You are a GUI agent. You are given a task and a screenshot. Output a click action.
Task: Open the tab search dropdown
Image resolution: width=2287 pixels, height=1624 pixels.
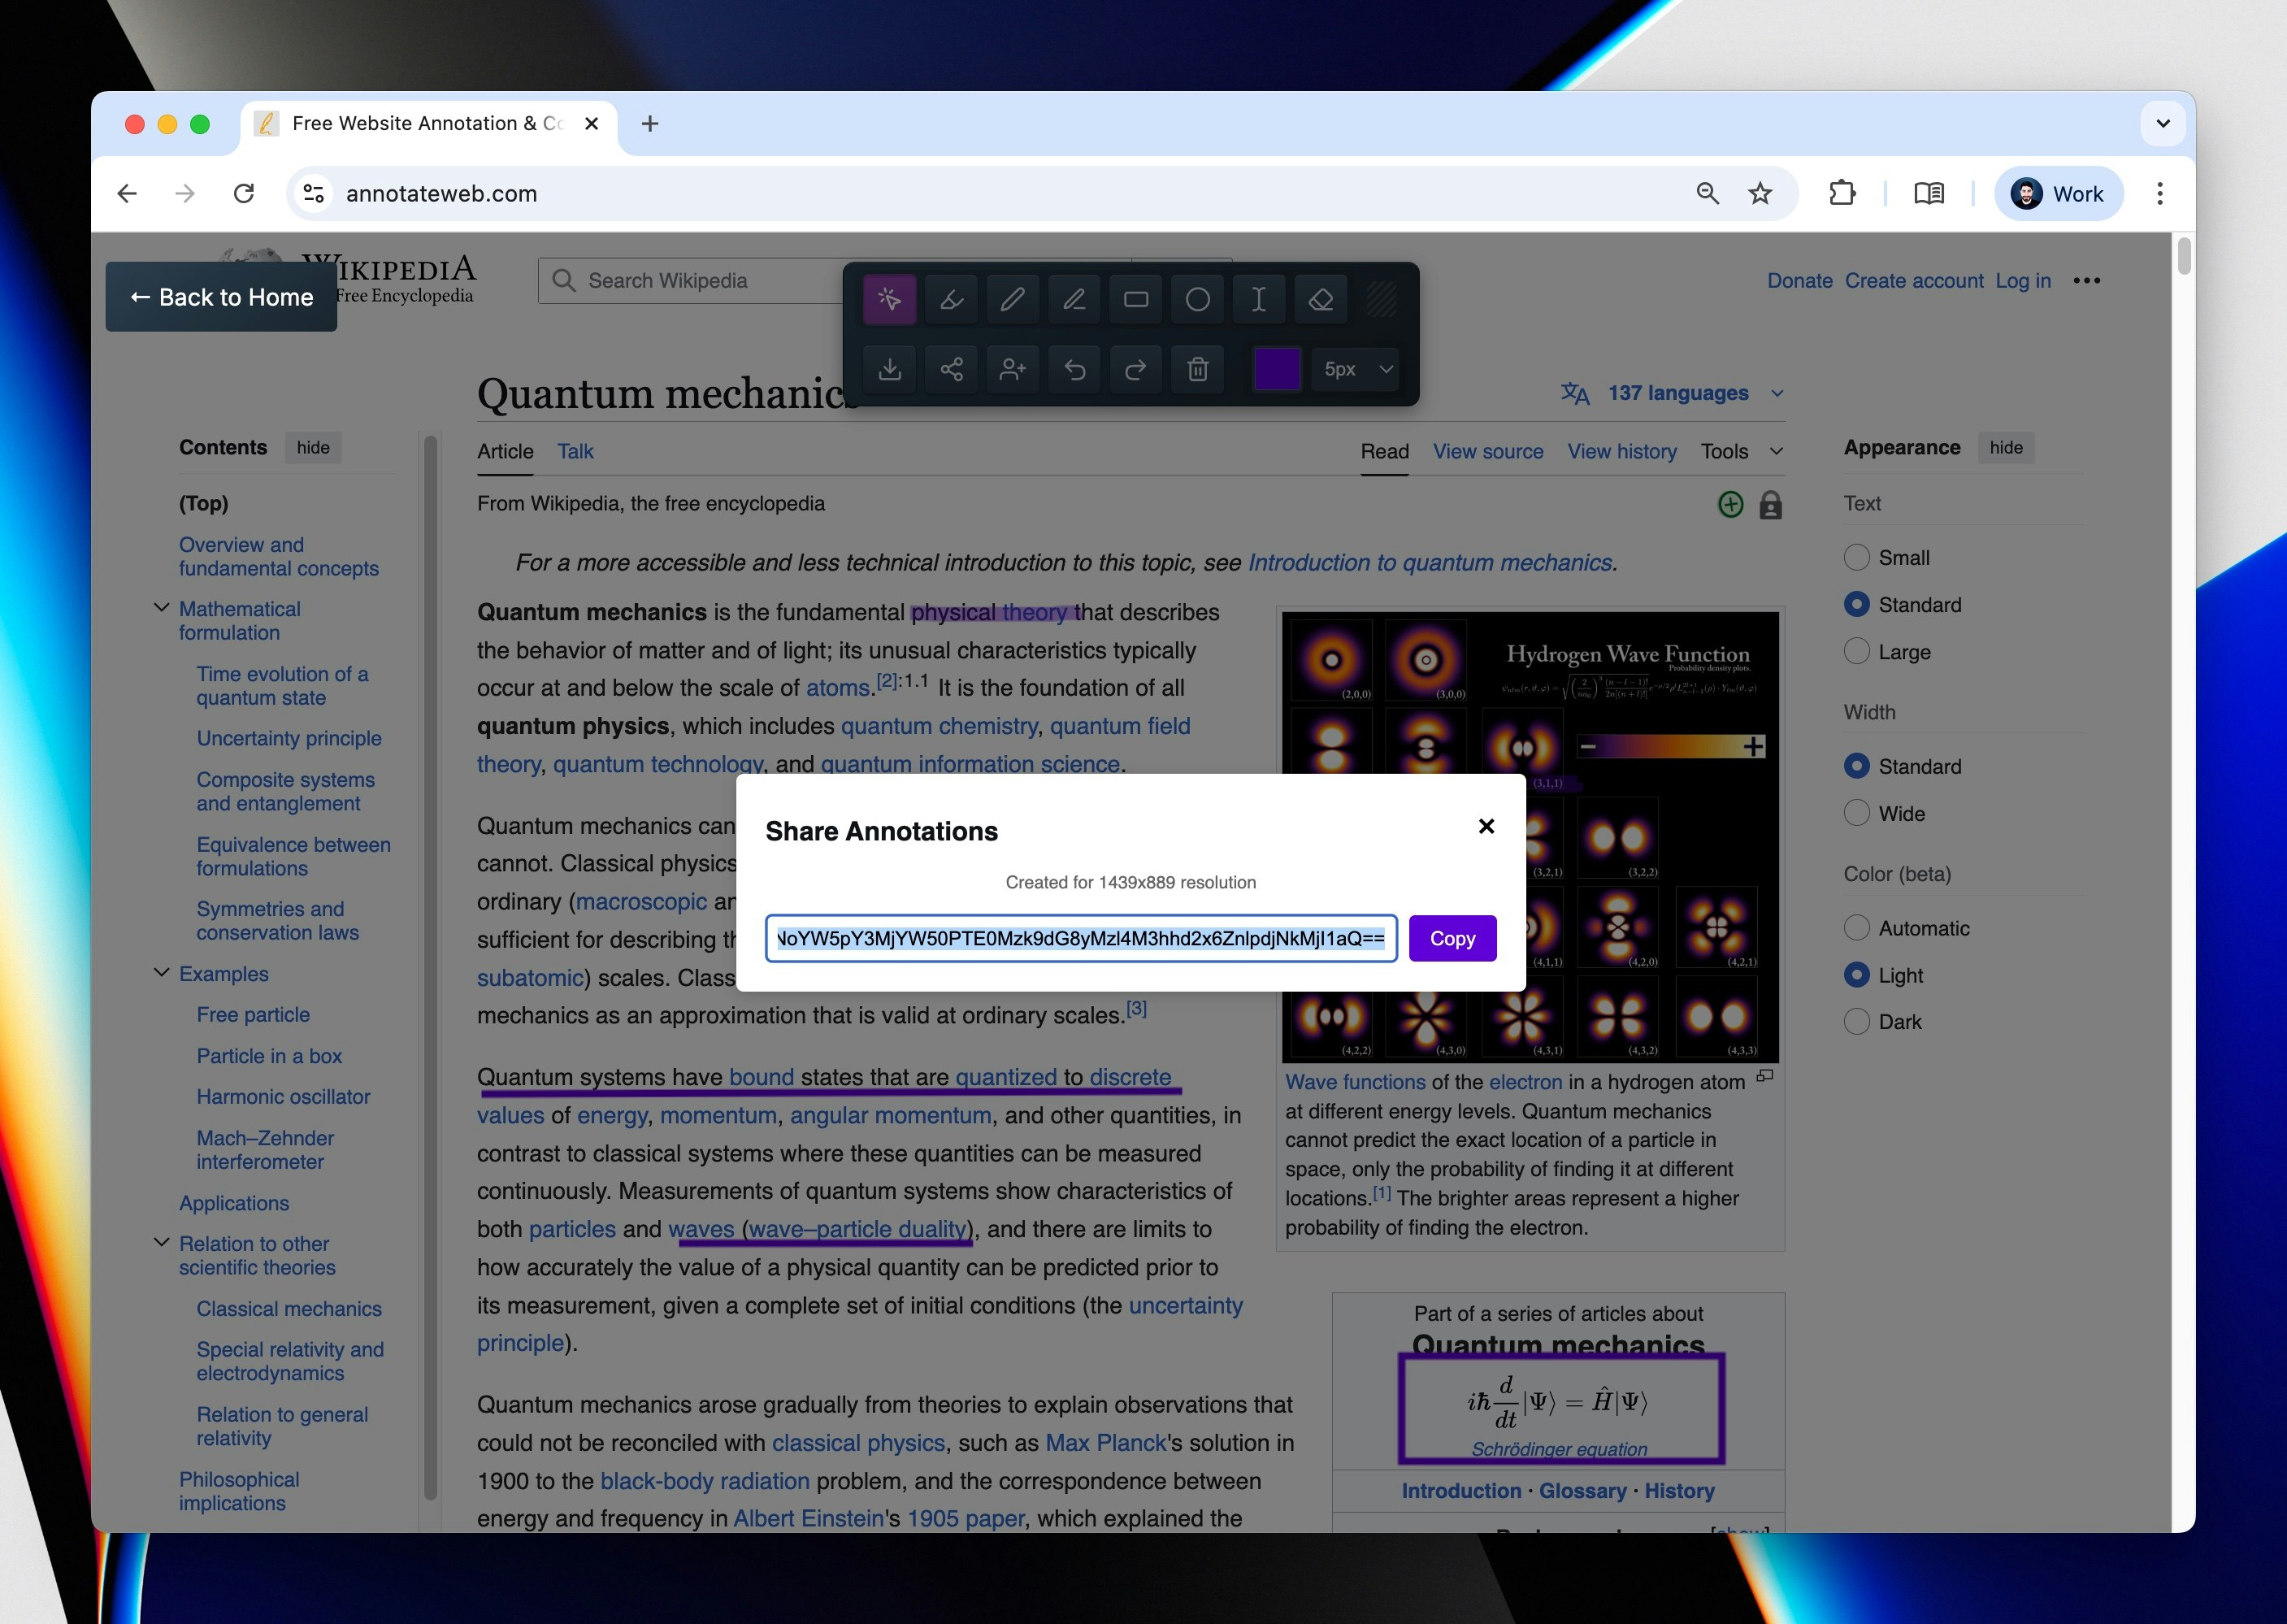[2163, 124]
